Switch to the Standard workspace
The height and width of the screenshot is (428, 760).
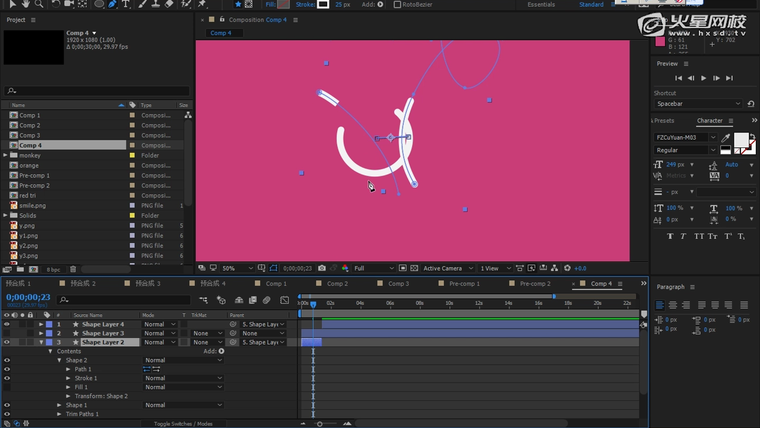[591, 4]
